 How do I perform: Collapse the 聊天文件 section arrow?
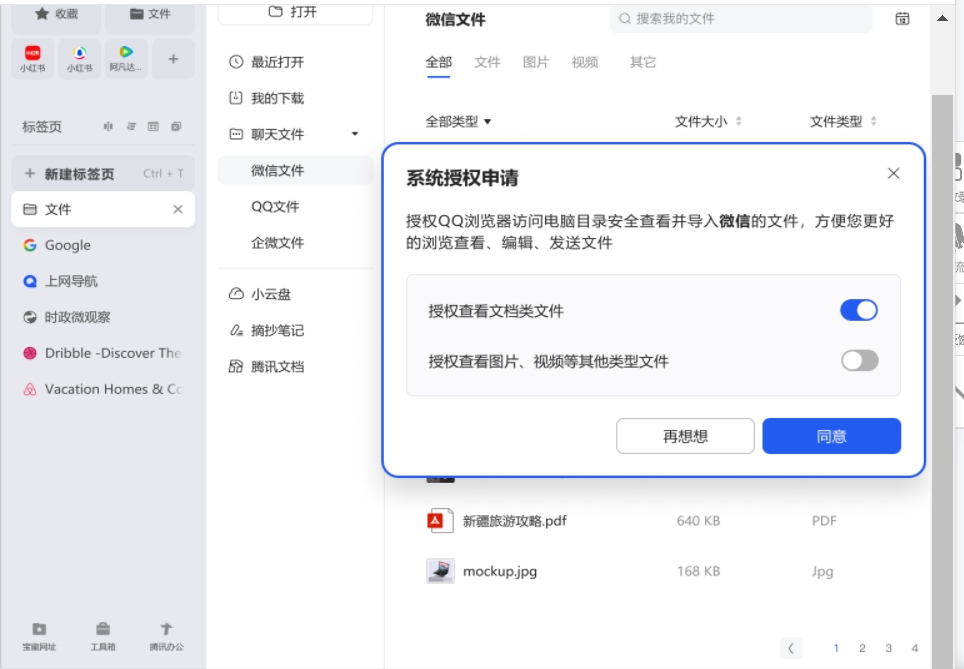(355, 134)
